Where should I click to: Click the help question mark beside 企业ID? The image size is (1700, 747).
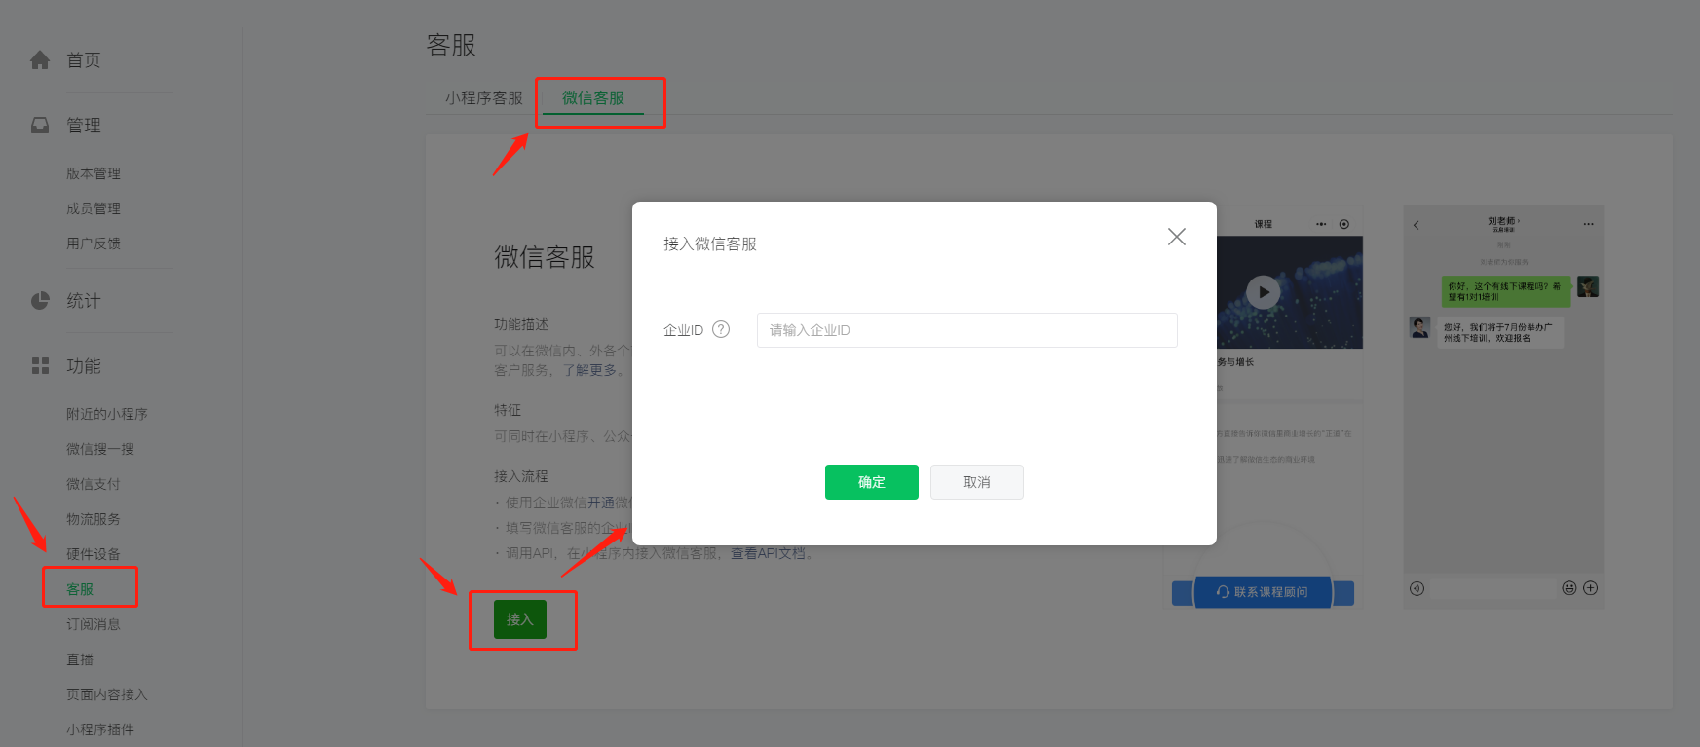pyautogui.click(x=721, y=329)
